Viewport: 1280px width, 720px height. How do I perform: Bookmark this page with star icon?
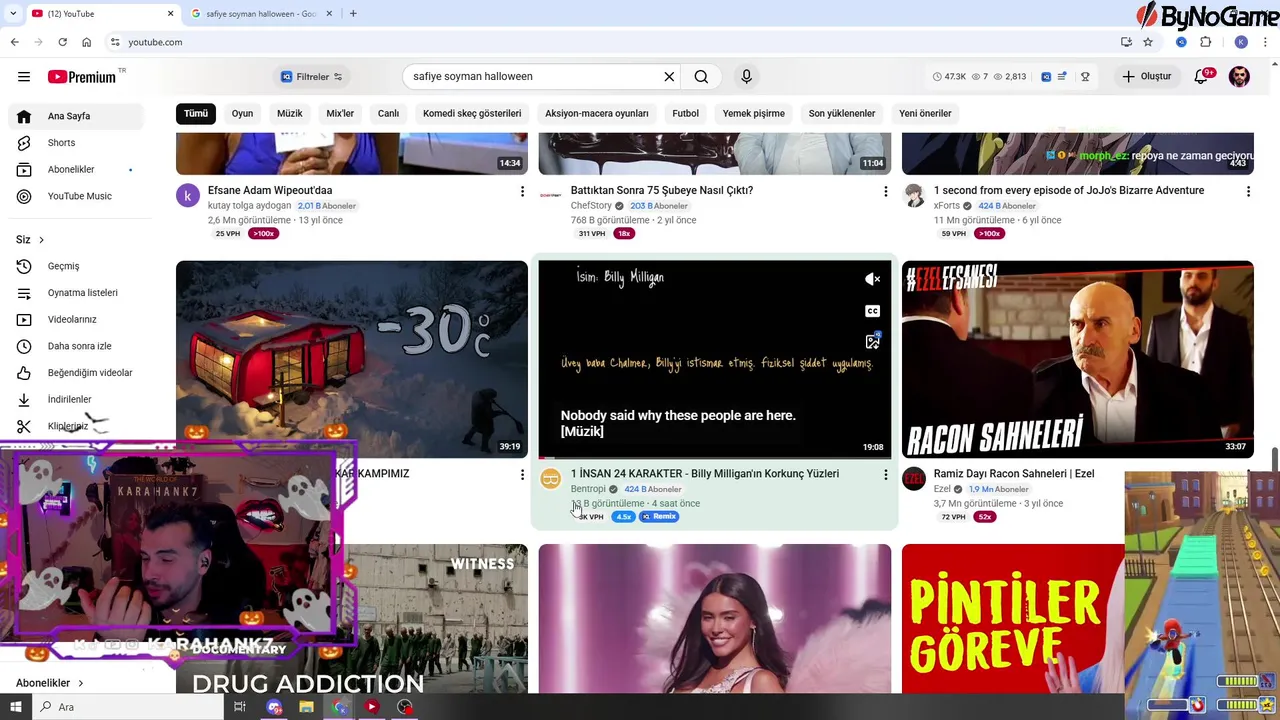1148,42
